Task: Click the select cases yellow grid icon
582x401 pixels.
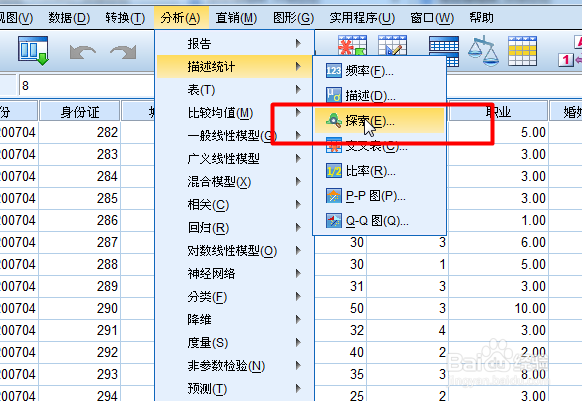Action: [x=522, y=51]
